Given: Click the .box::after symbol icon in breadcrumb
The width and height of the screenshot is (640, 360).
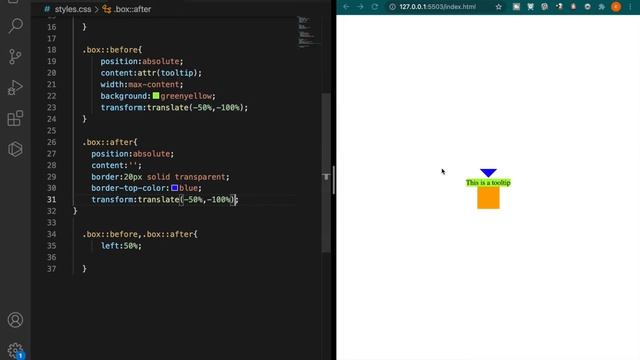Looking at the screenshot, I should click(107, 9).
